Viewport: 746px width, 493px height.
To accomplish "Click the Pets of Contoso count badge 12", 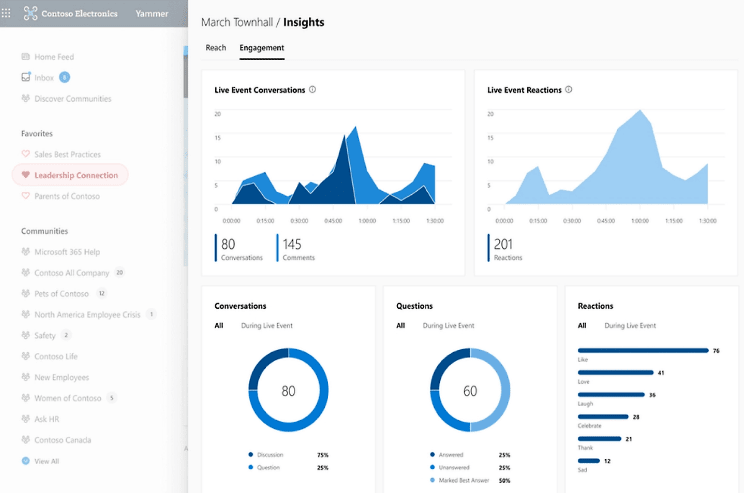I will [101, 293].
